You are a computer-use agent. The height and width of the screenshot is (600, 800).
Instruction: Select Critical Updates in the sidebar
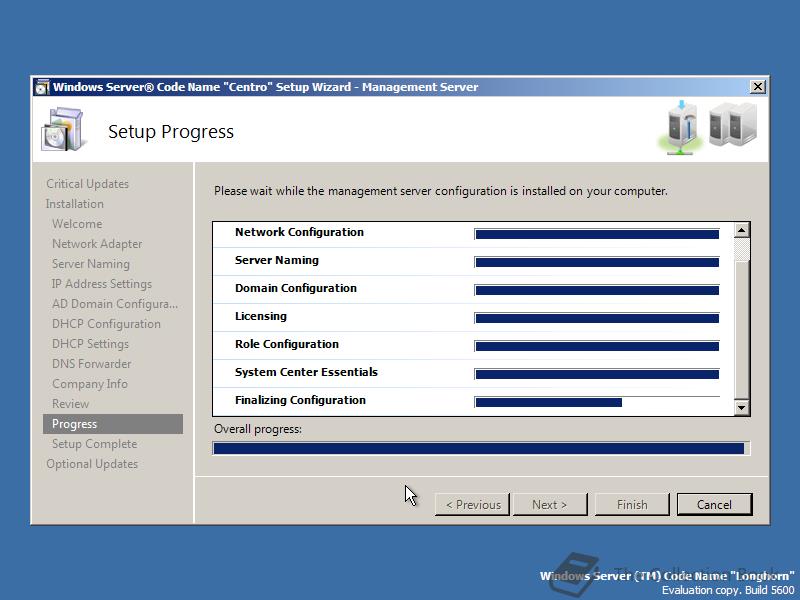click(x=87, y=184)
